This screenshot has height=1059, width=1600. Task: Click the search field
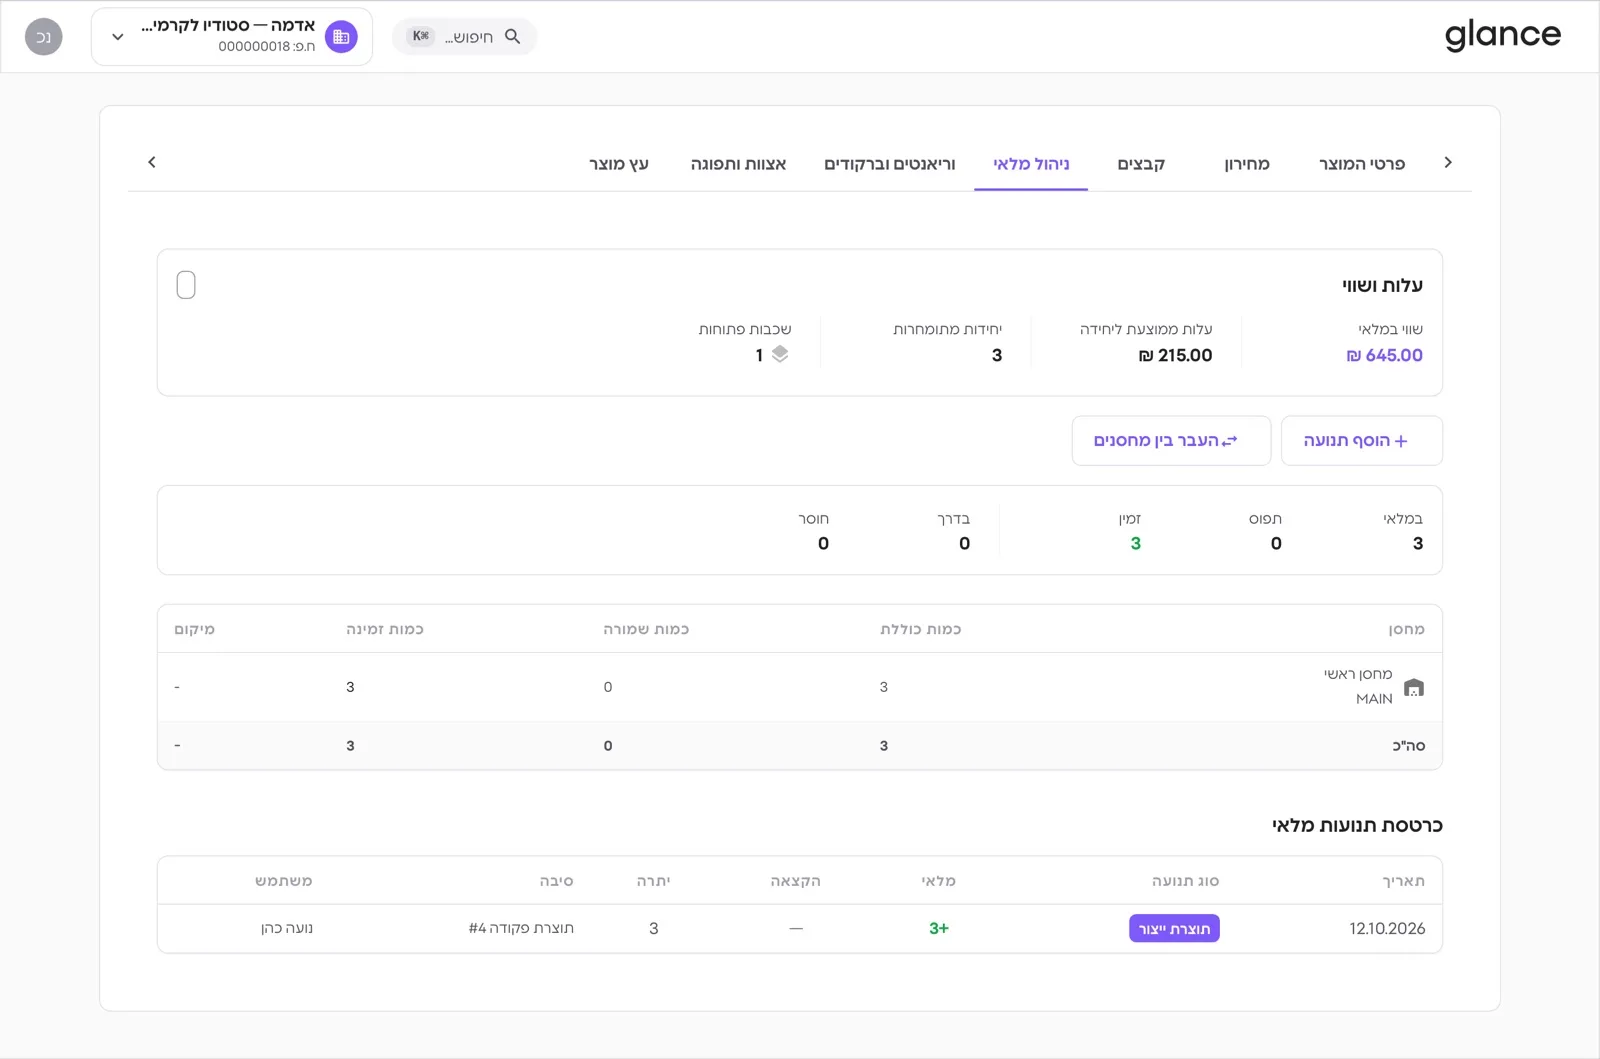pyautogui.click(x=465, y=37)
